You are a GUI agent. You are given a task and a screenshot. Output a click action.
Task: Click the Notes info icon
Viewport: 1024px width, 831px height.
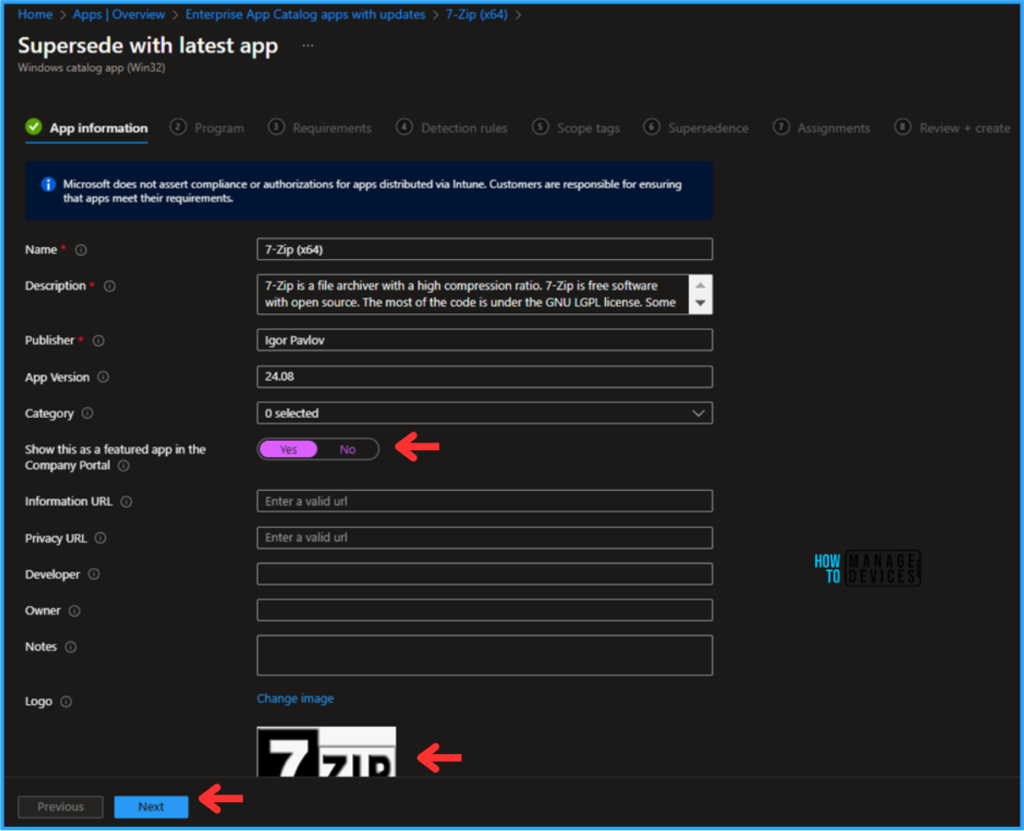(71, 647)
